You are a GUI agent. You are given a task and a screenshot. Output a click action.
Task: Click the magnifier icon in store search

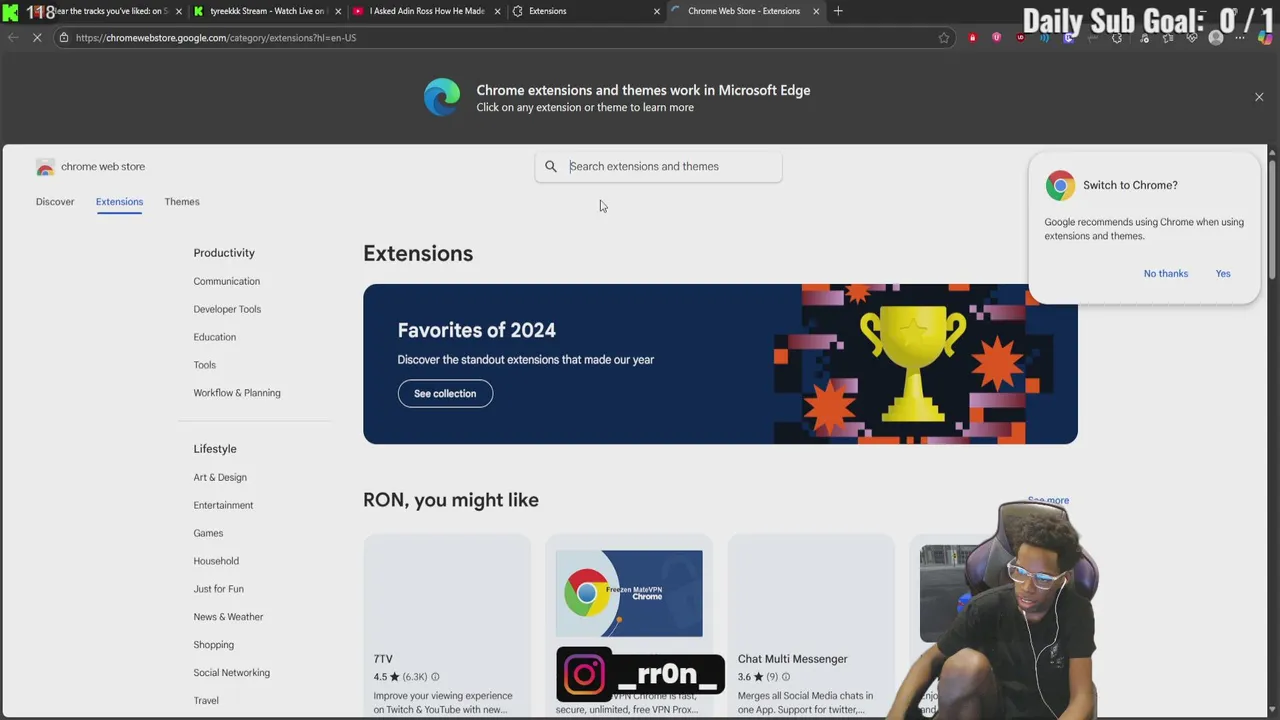(x=551, y=167)
